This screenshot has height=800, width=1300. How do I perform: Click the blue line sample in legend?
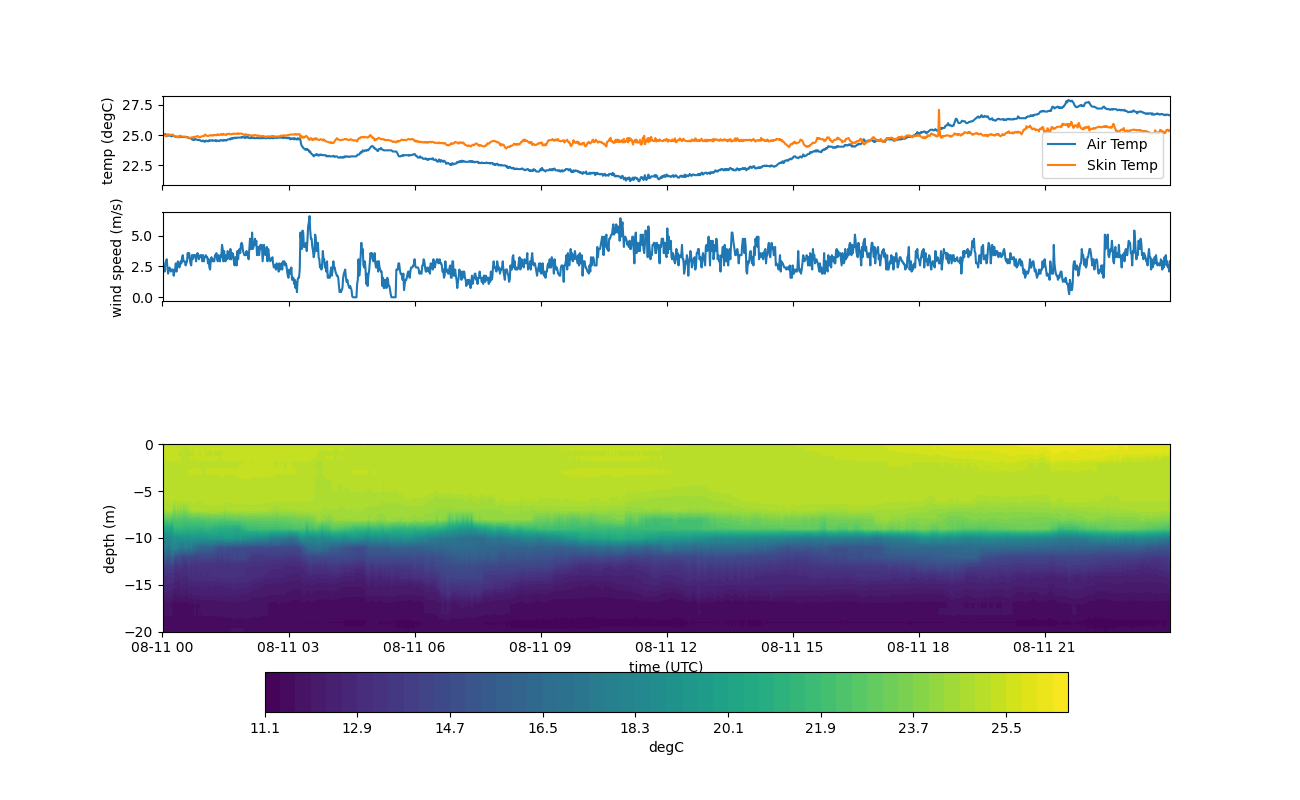[x=1062, y=144]
